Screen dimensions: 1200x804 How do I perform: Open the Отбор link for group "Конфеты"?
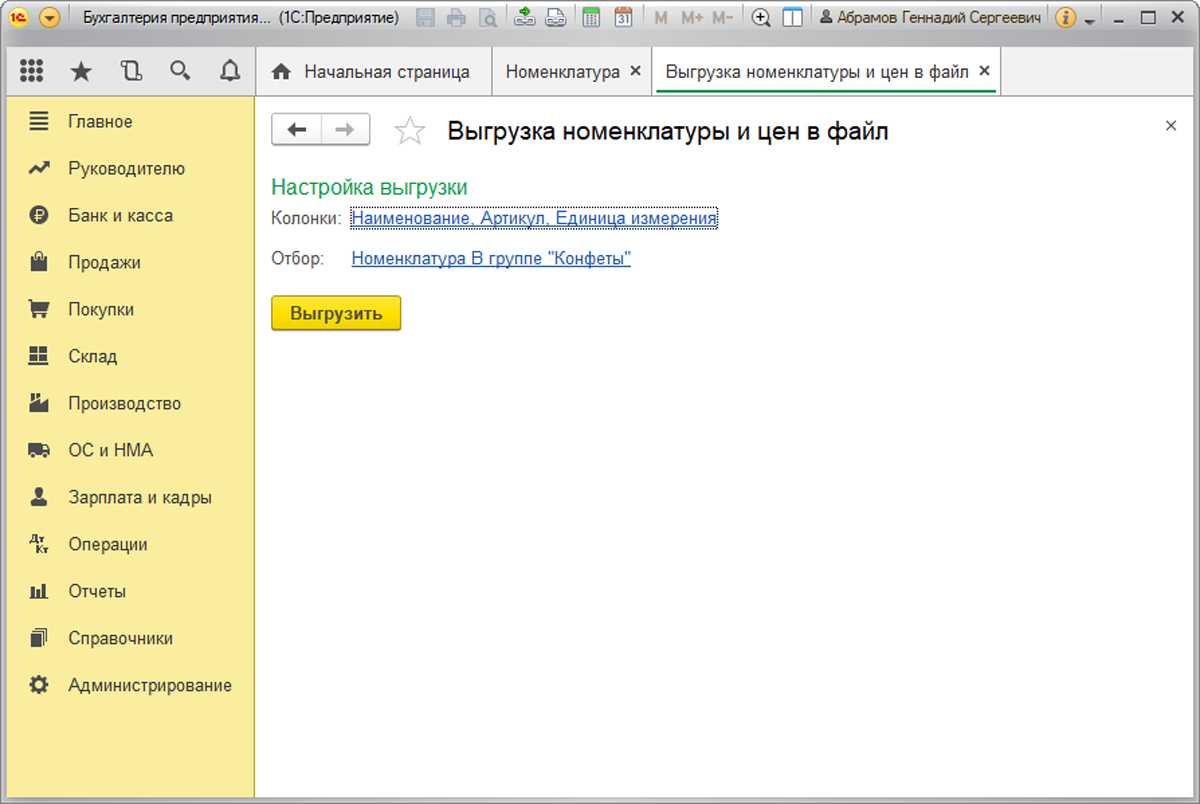491,259
